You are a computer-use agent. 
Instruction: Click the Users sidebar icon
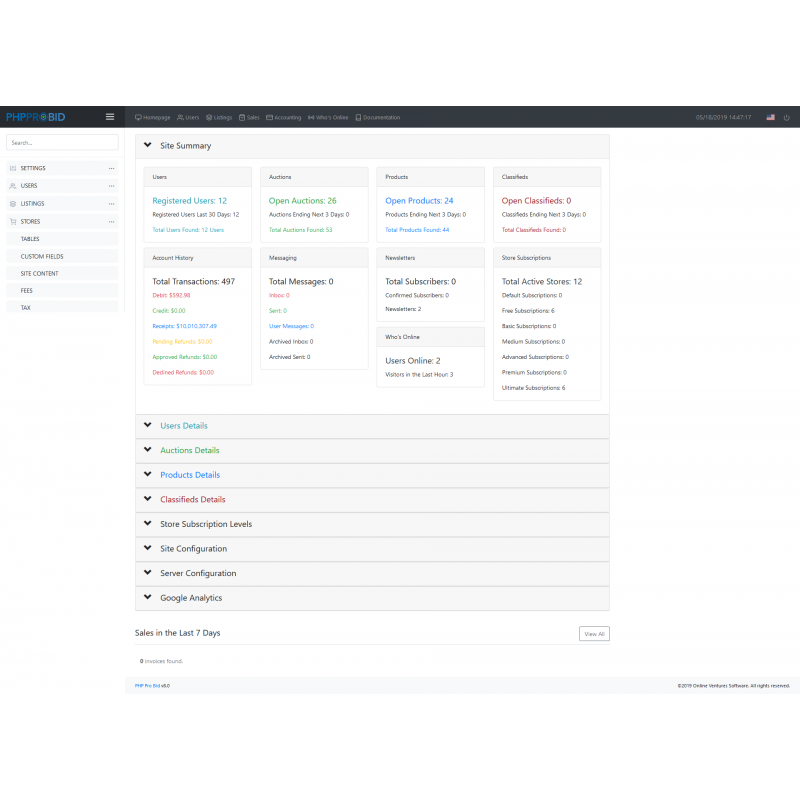(13, 186)
